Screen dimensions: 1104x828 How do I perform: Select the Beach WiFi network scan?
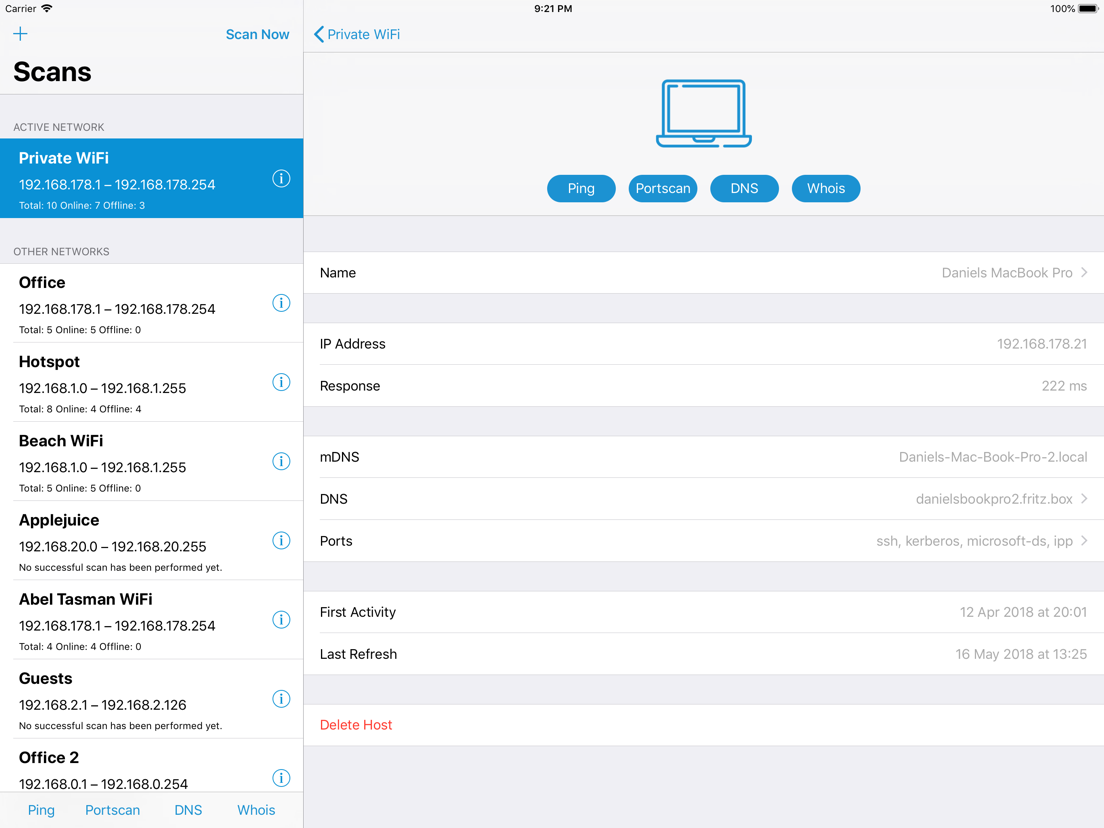coord(151,462)
